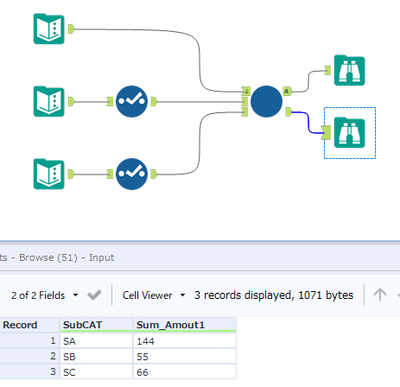Select the blue connection line to Browse
The height and width of the screenshot is (387, 400).
pos(307,123)
